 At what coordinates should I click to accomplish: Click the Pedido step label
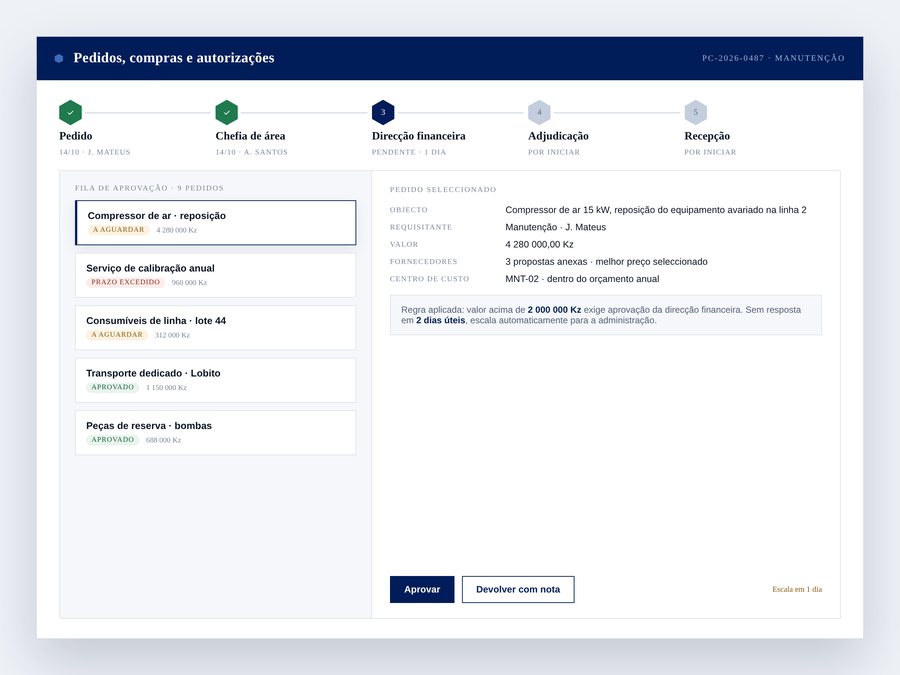[76, 136]
